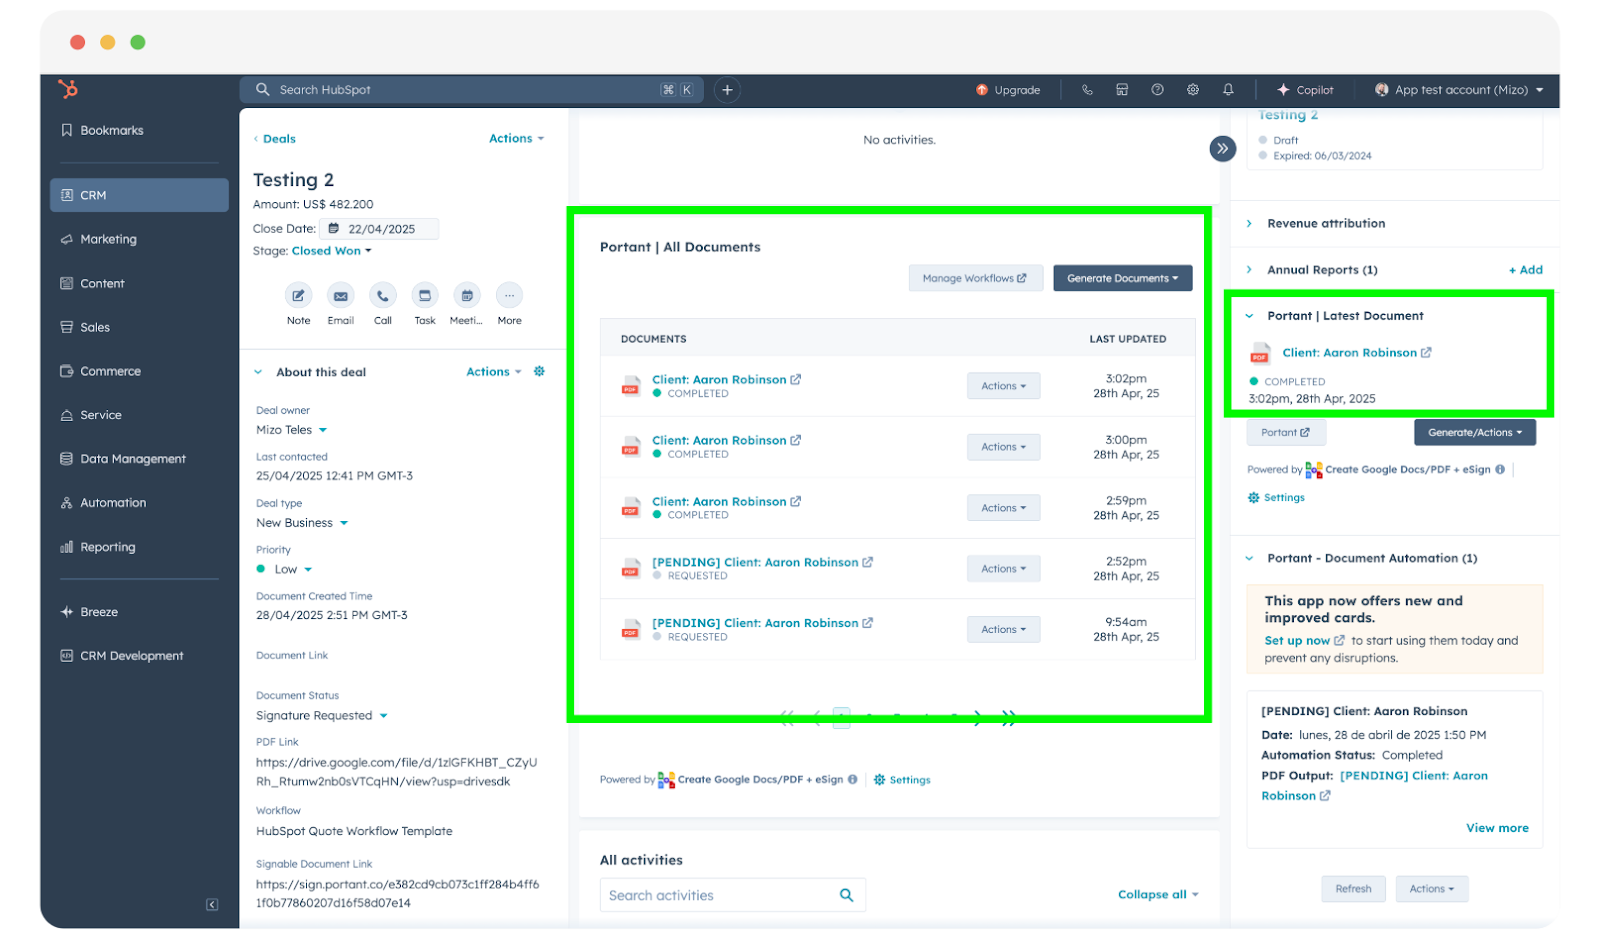Click the Upgrade button
Image resolution: width=1600 pixels, height=939 pixels.
pyautogui.click(x=1008, y=90)
